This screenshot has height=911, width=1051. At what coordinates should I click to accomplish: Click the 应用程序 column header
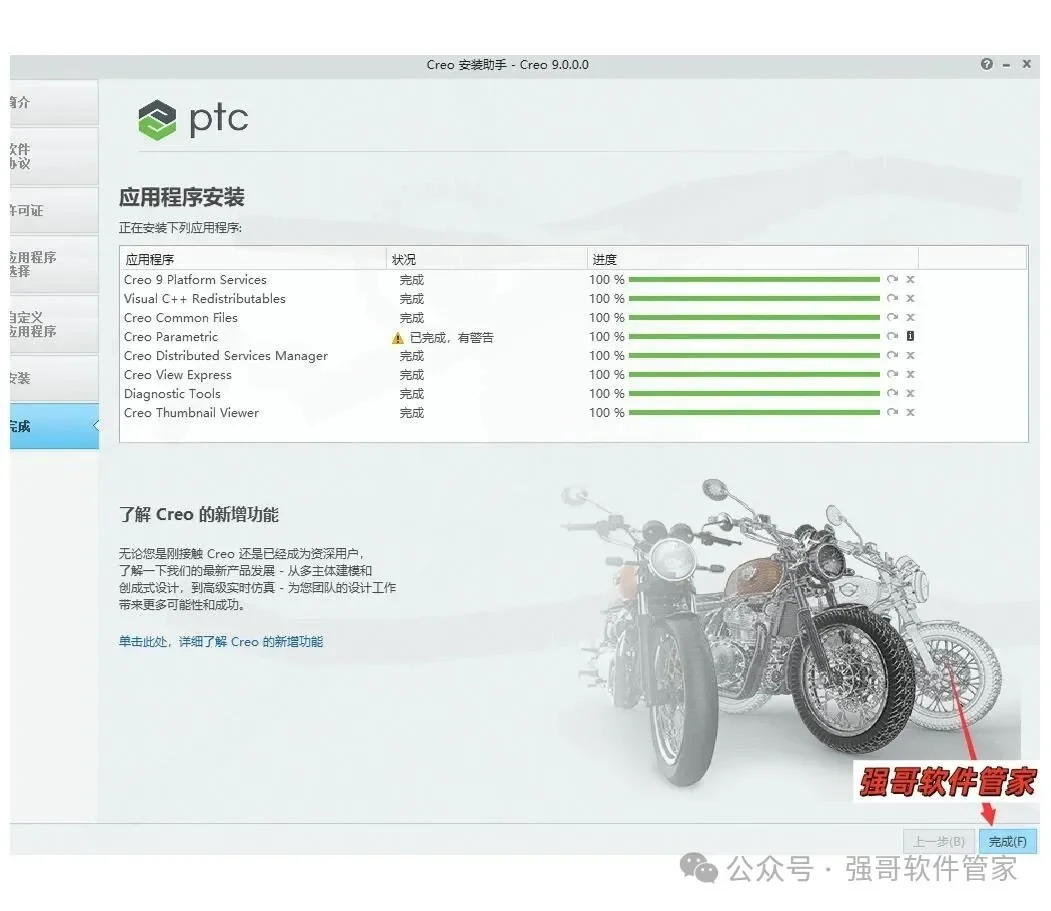(x=253, y=259)
